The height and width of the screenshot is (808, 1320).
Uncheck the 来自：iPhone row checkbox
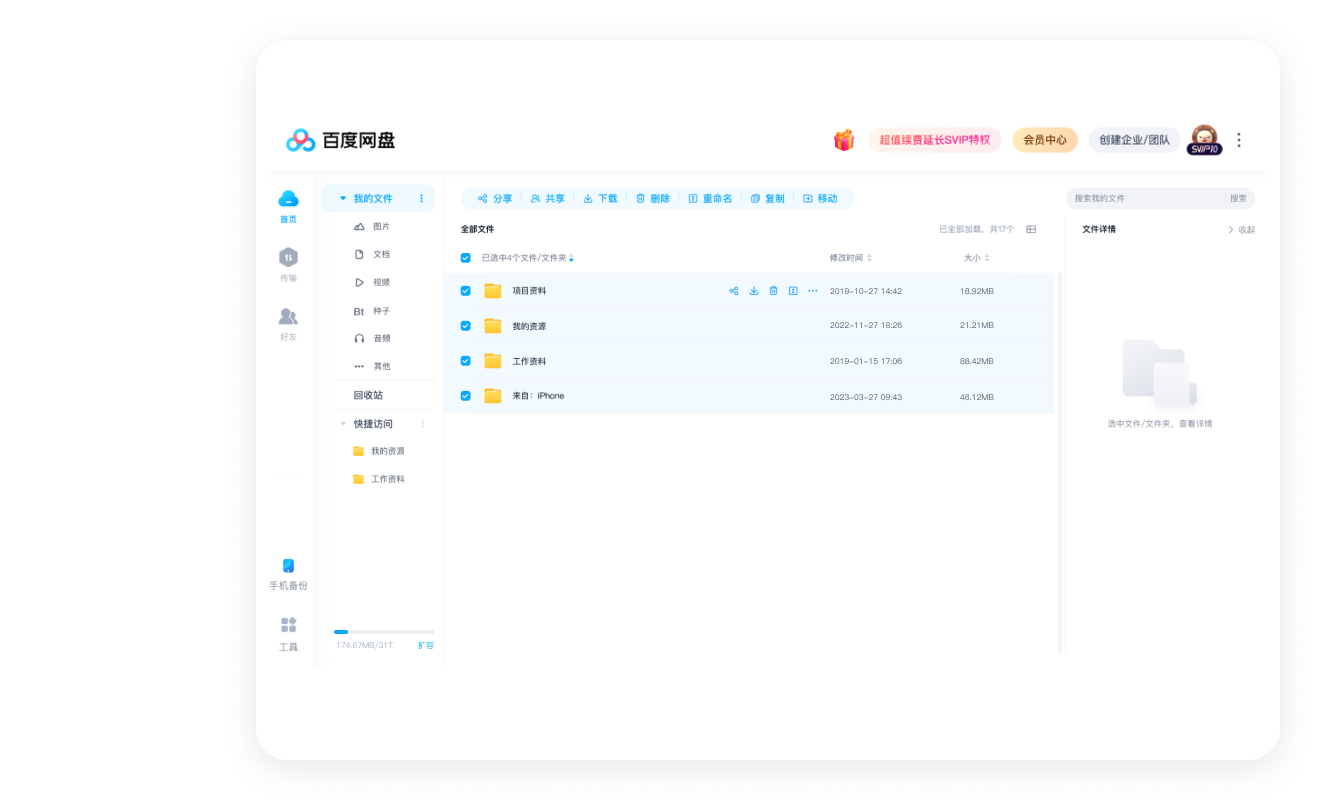pyautogui.click(x=465, y=396)
